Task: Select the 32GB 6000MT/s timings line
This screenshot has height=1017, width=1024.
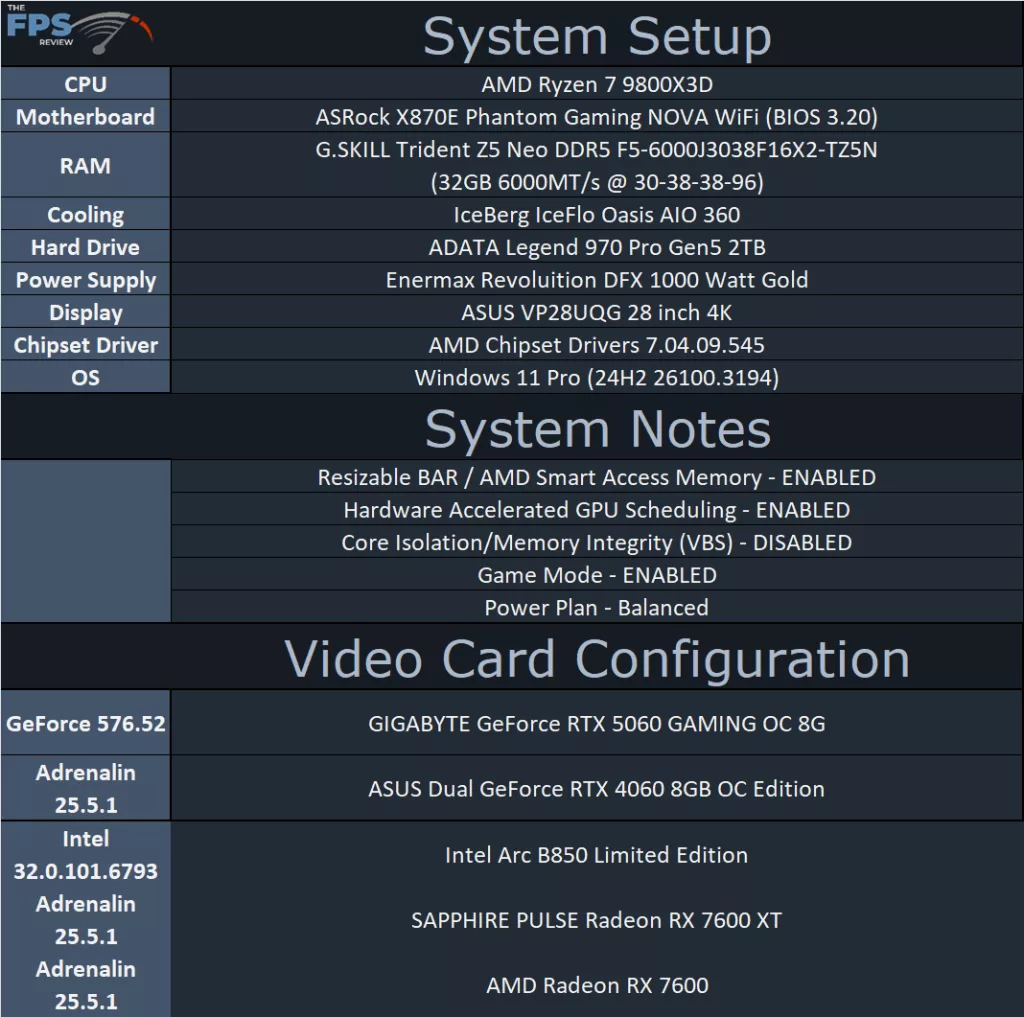Action: click(597, 182)
